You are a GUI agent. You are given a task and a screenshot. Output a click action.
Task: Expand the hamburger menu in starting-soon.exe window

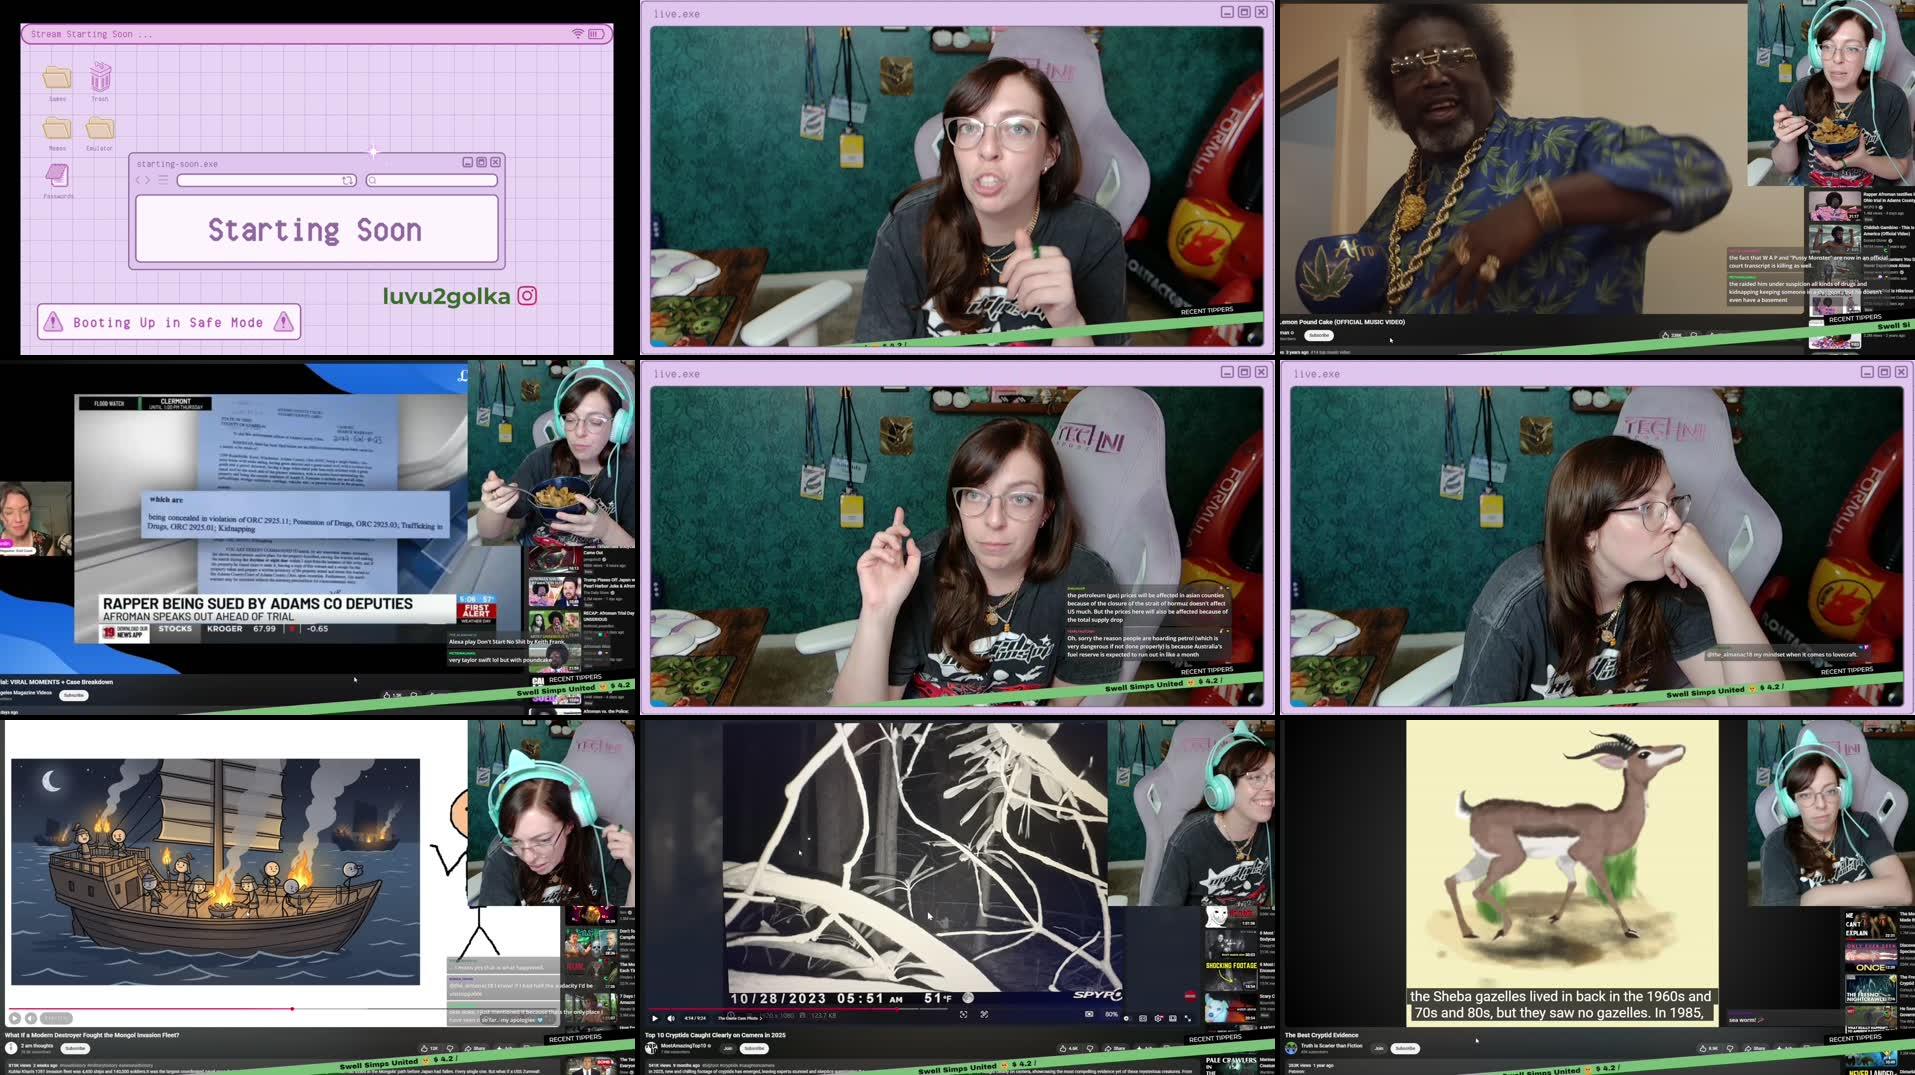pyautogui.click(x=163, y=181)
